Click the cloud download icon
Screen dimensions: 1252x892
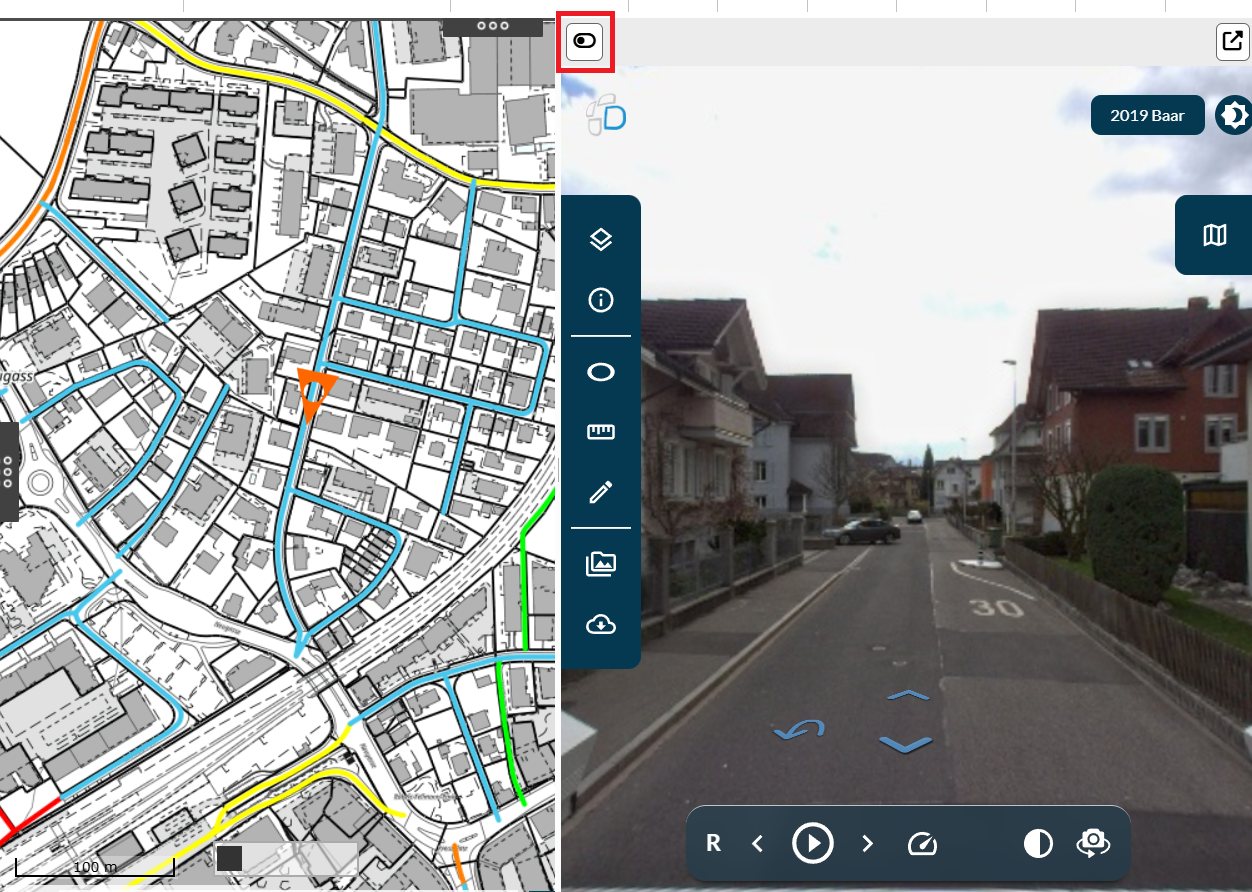click(x=600, y=625)
